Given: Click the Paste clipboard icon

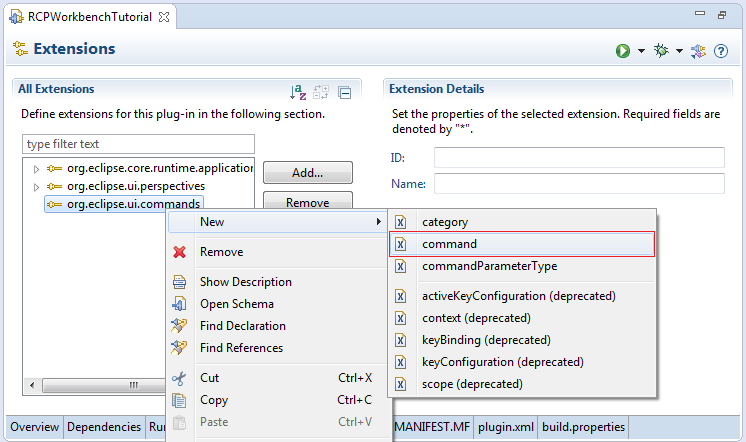Looking at the screenshot, I should (x=179, y=422).
